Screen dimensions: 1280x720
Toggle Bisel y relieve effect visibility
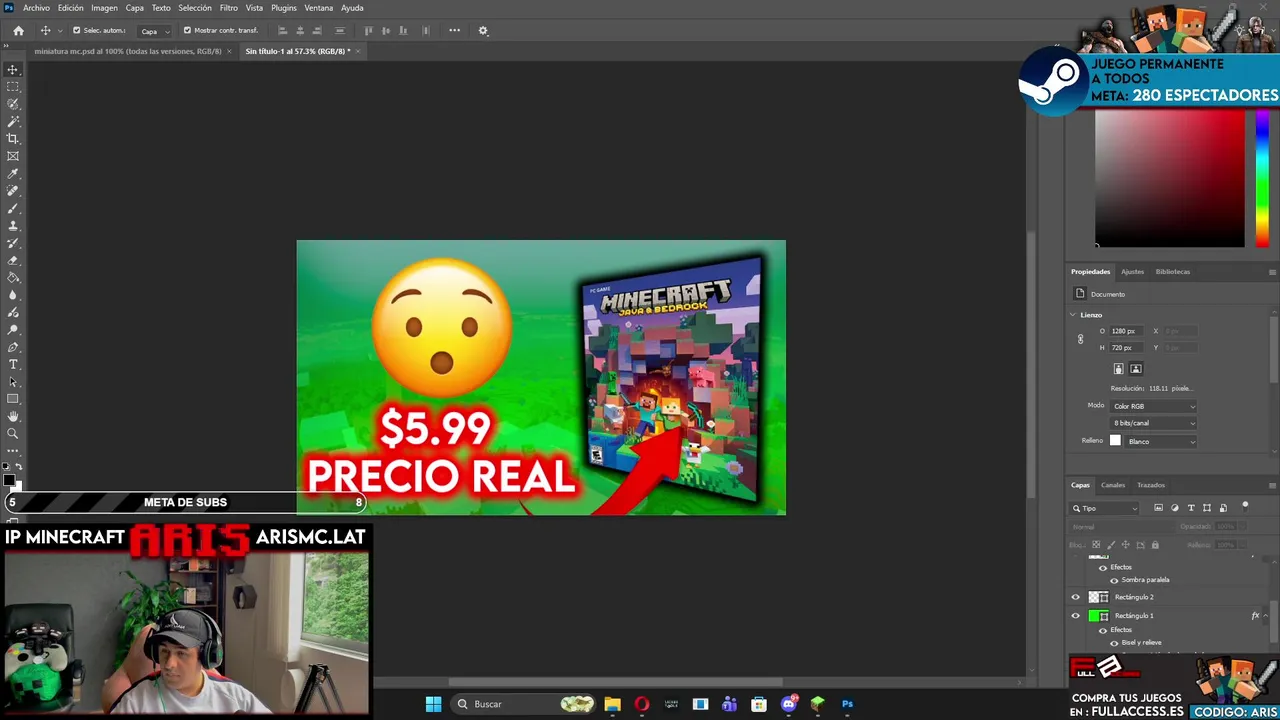point(1114,643)
